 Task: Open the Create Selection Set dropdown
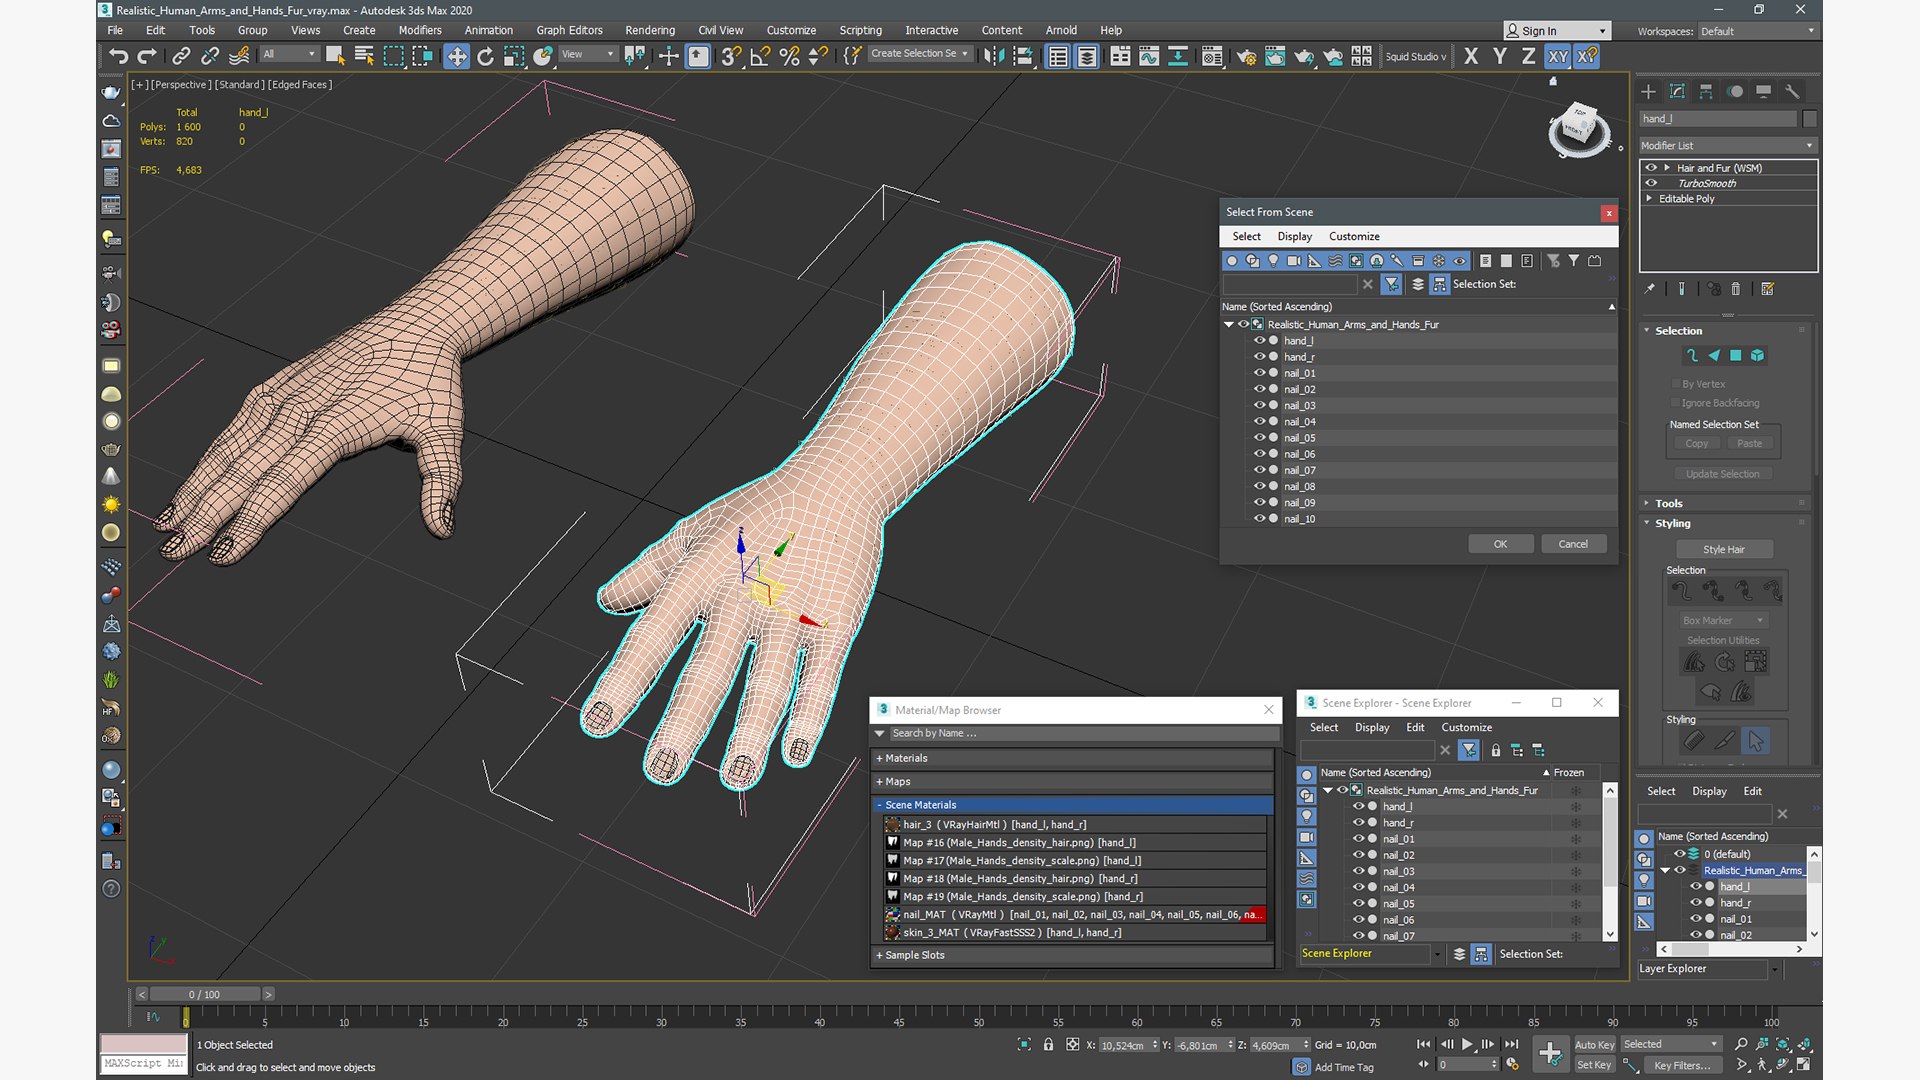coord(919,54)
